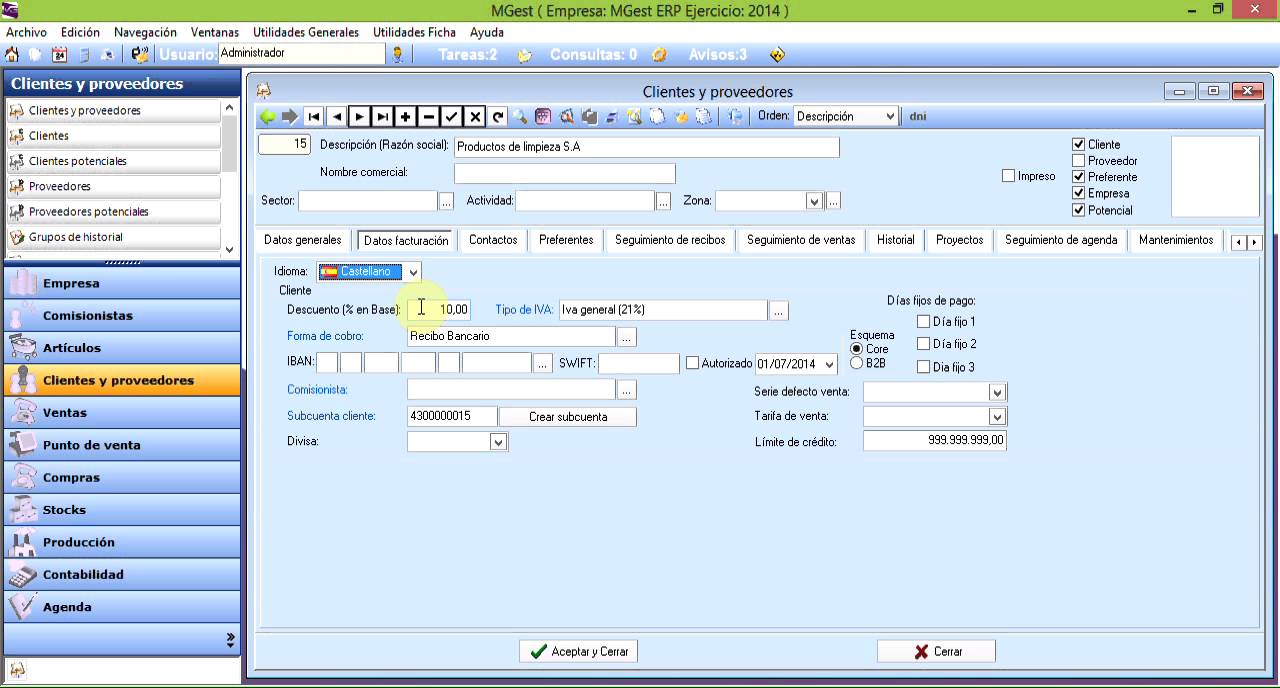
Task: Click the gray forward arrow icon
Action: click(x=290, y=117)
